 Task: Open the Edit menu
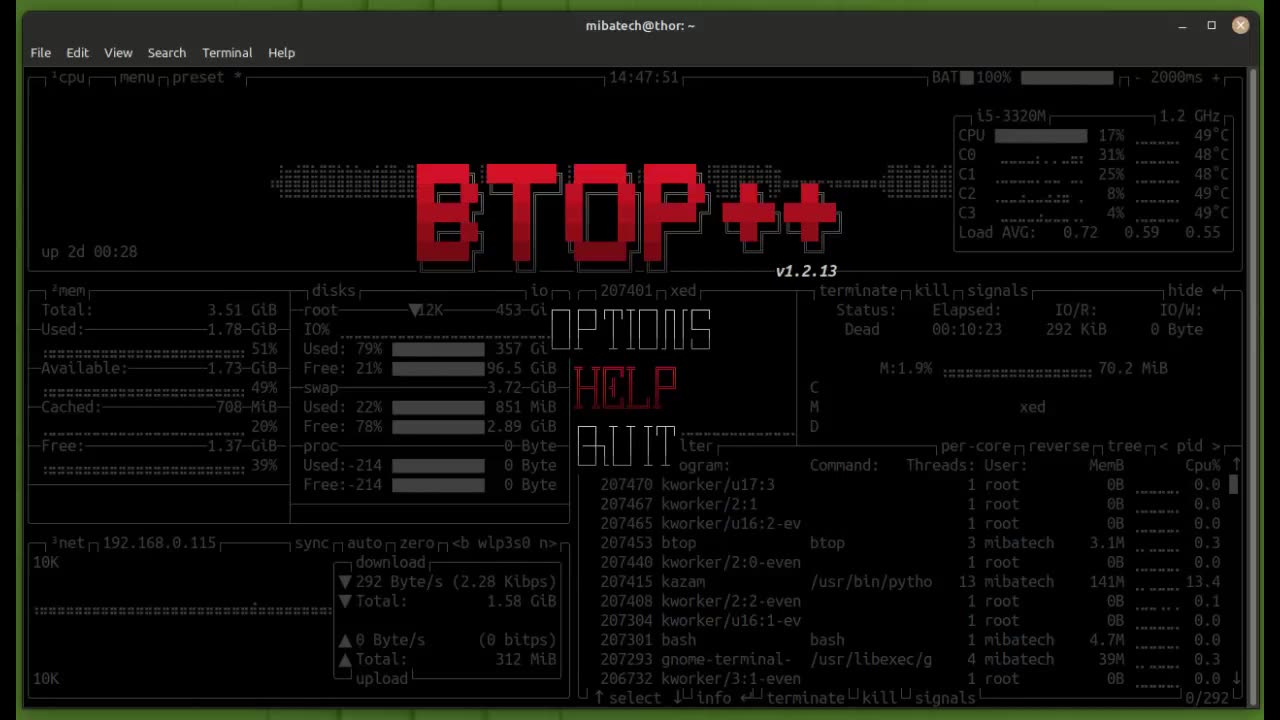click(77, 53)
